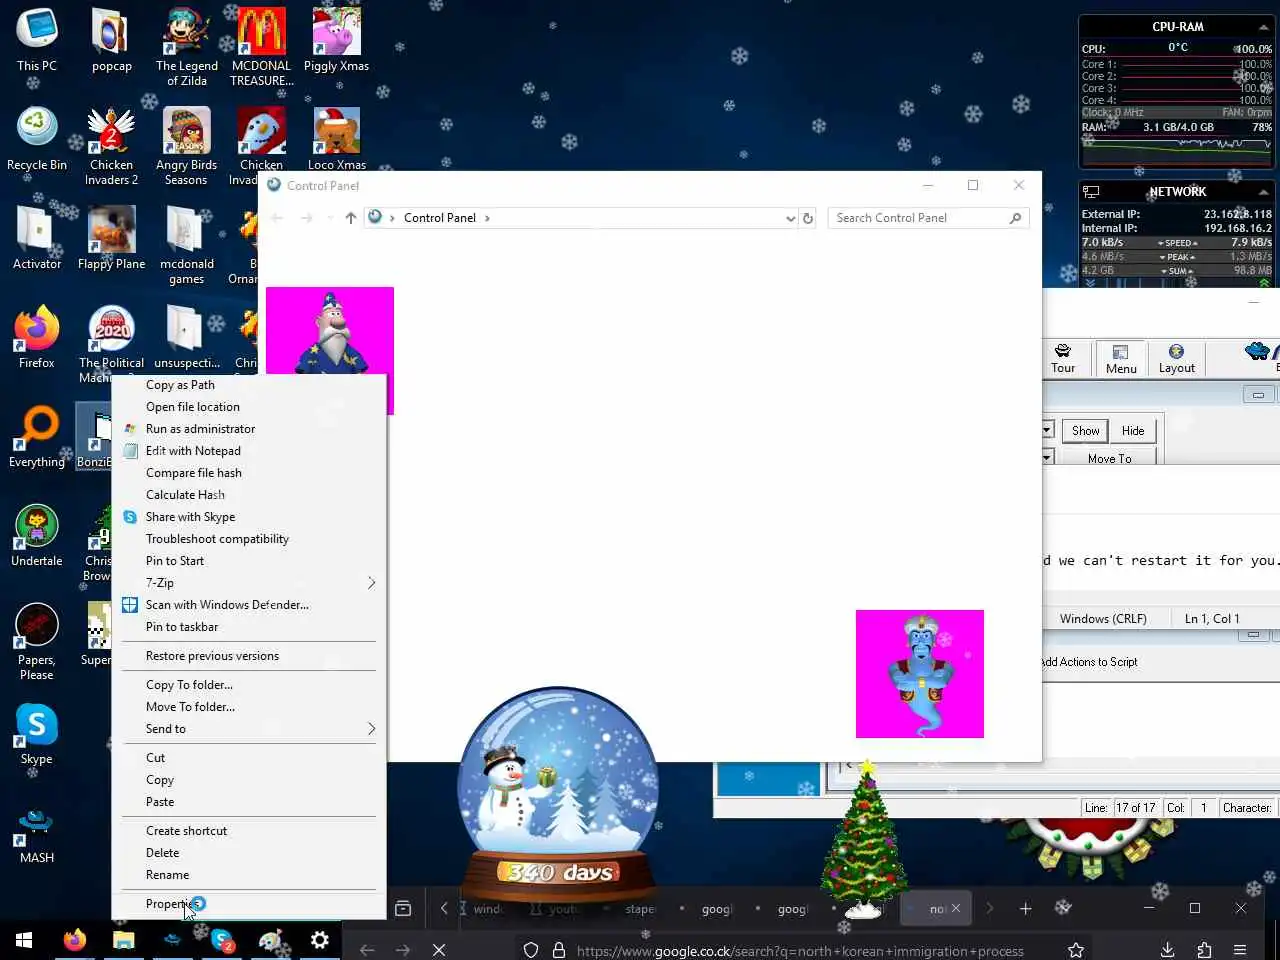Select Angry Birds Seasons shortcut
Screen dimensions: 1280x960
[x=187, y=147]
